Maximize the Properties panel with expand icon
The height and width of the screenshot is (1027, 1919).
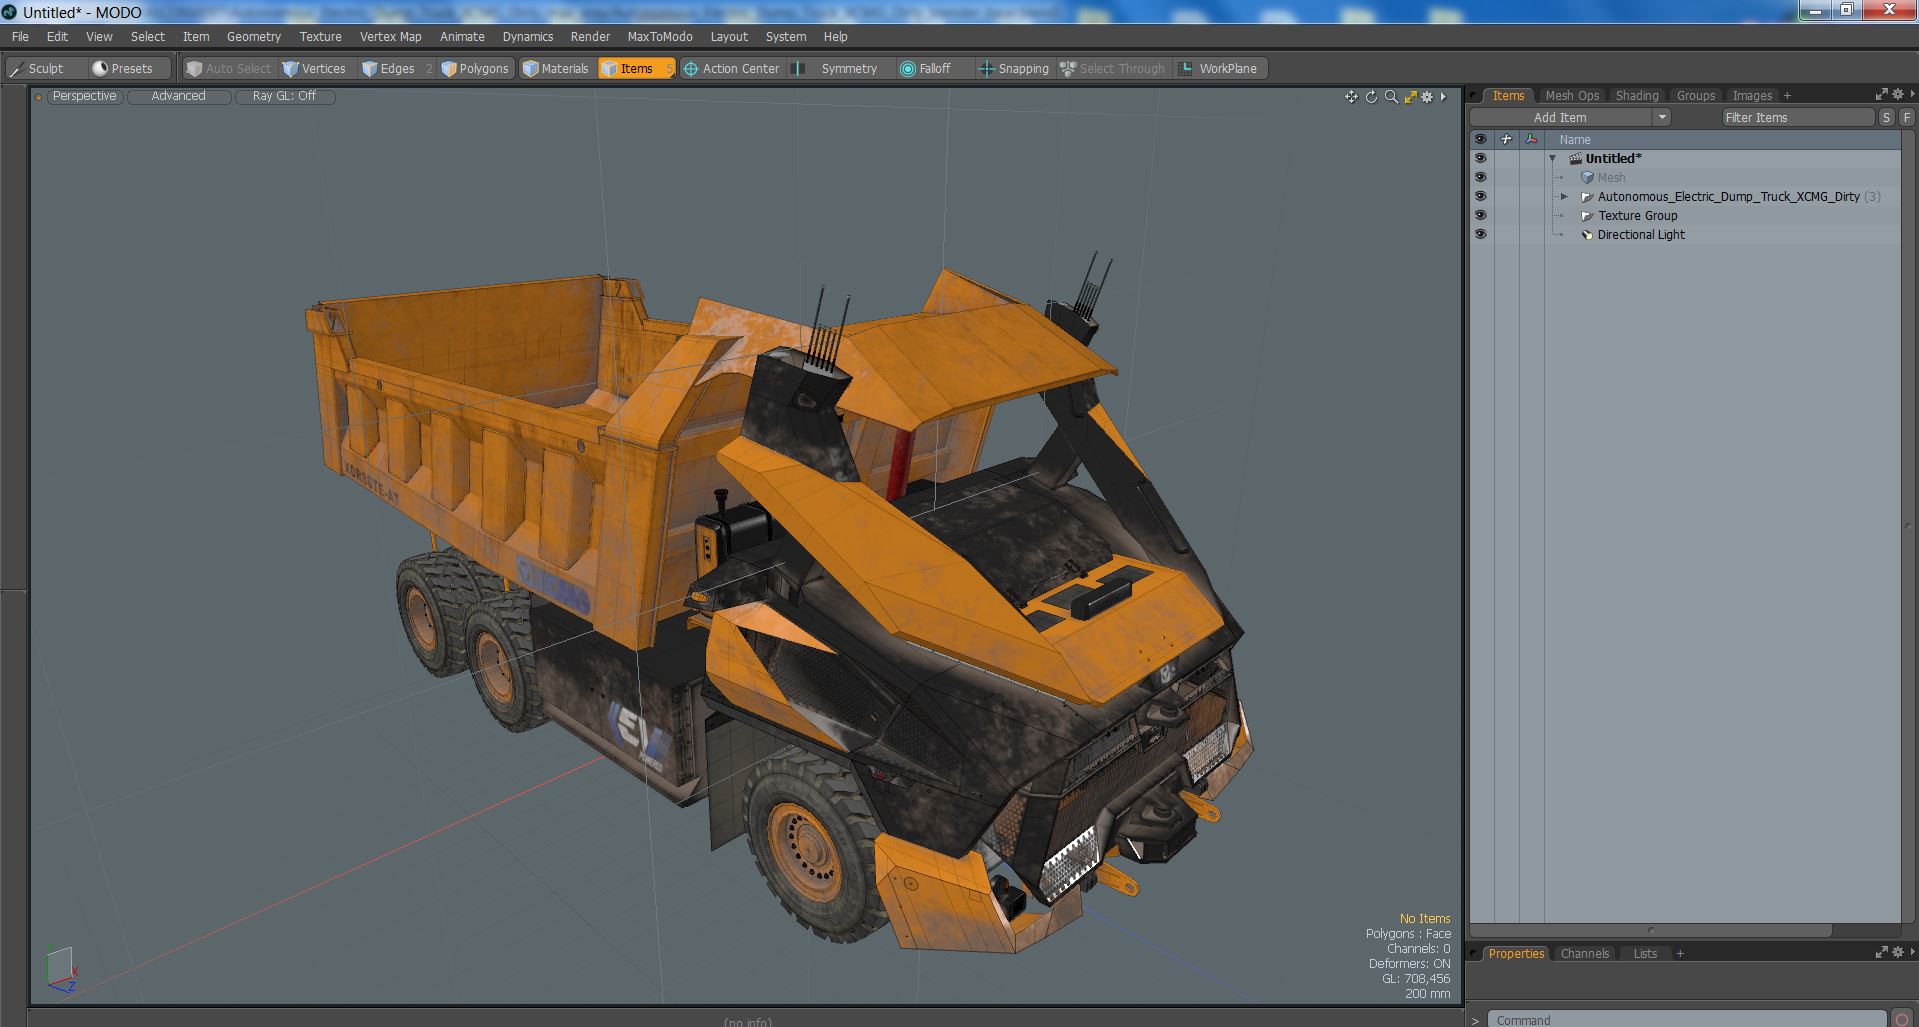coord(1881,952)
